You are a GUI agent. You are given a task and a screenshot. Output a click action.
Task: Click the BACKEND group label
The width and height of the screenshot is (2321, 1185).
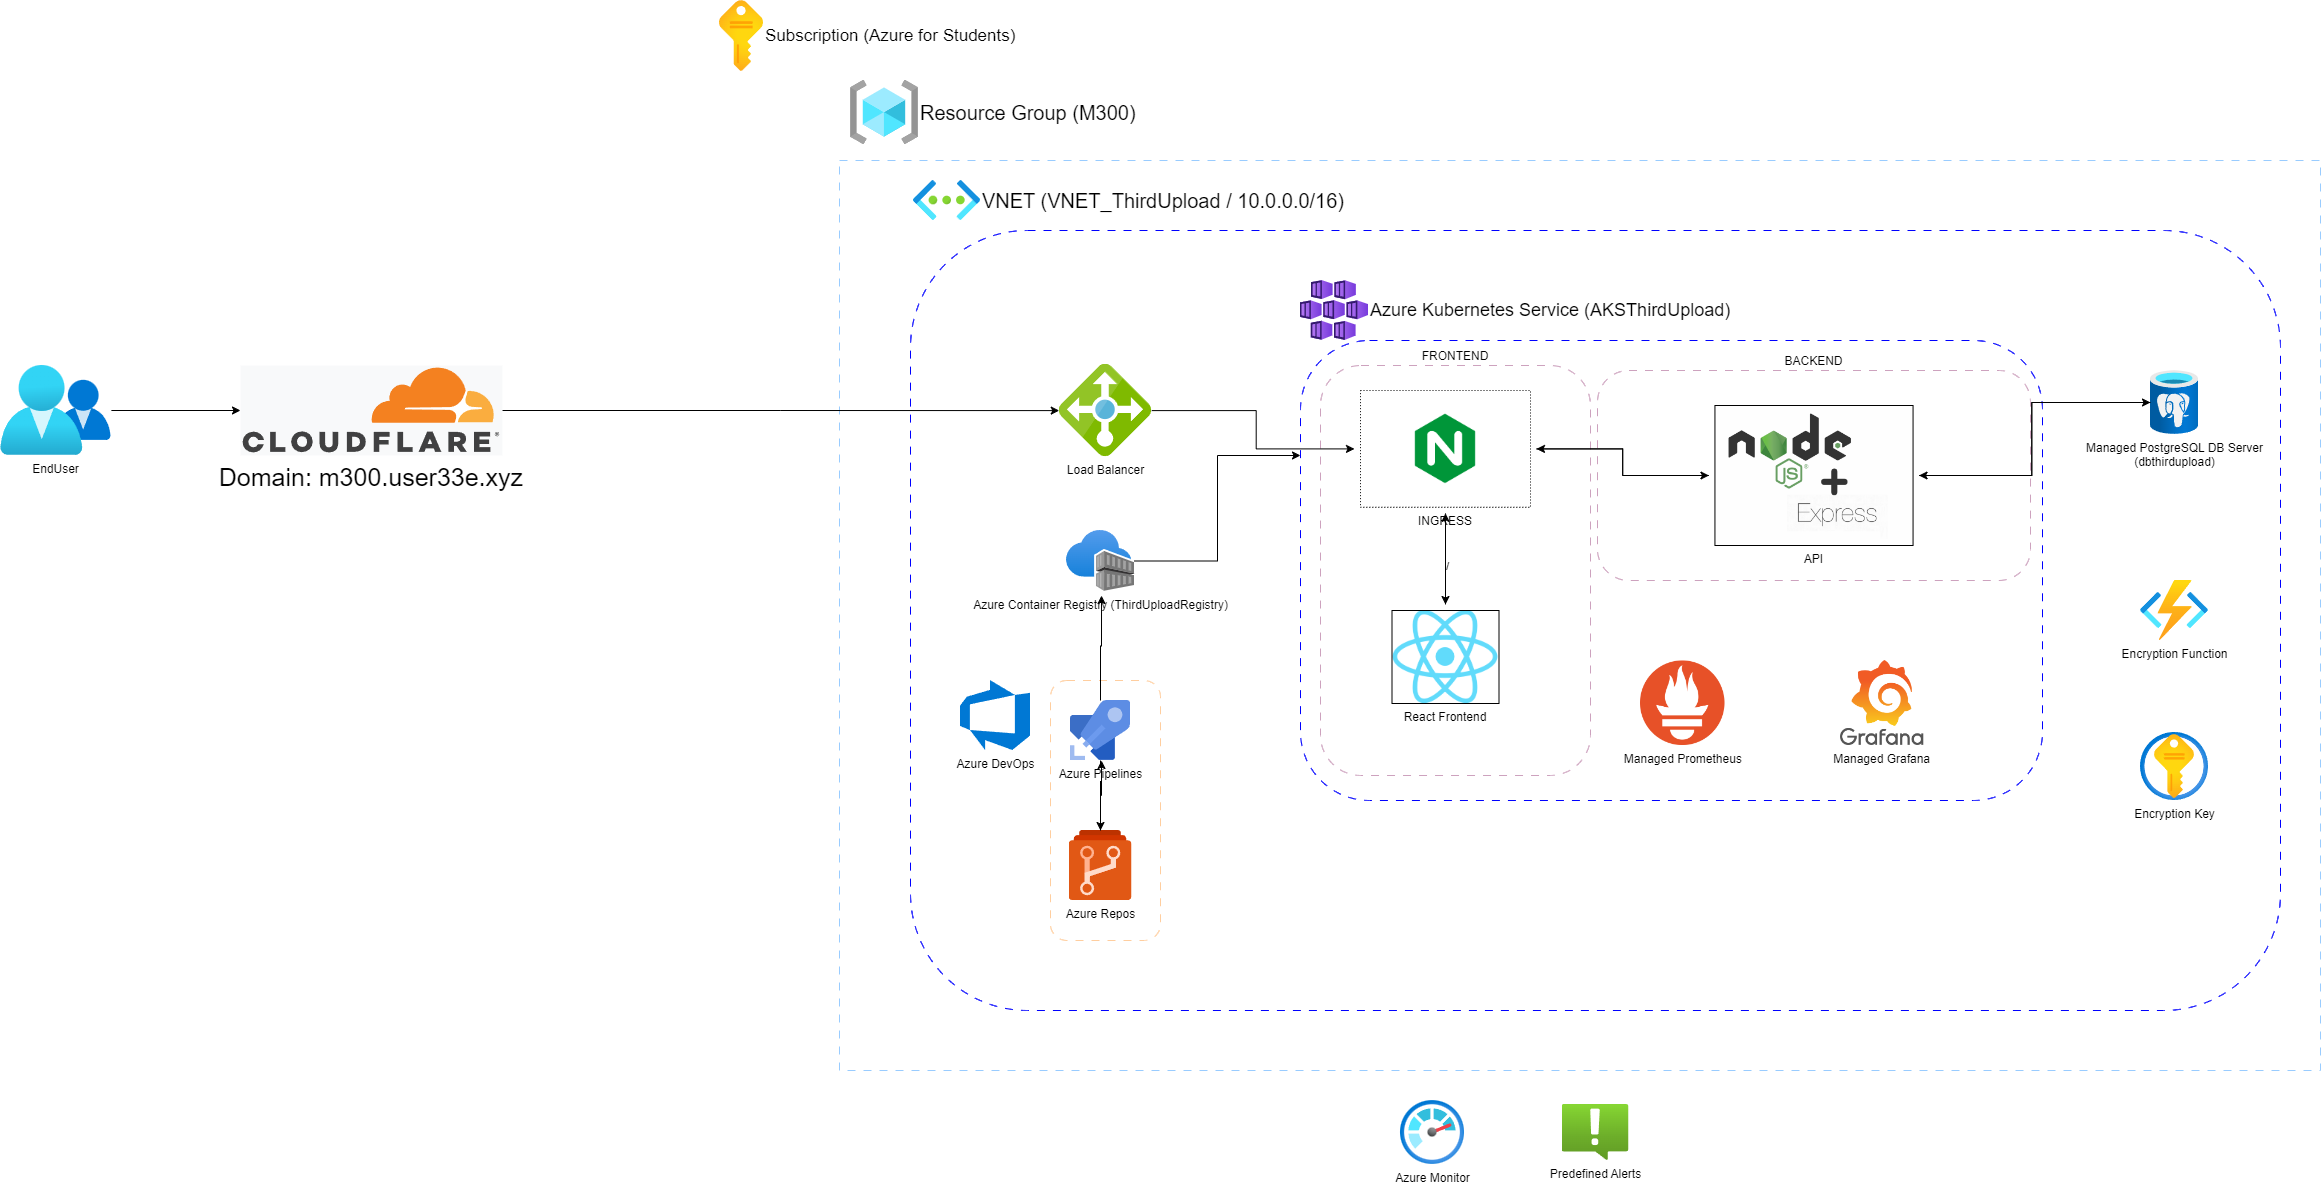(1813, 361)
